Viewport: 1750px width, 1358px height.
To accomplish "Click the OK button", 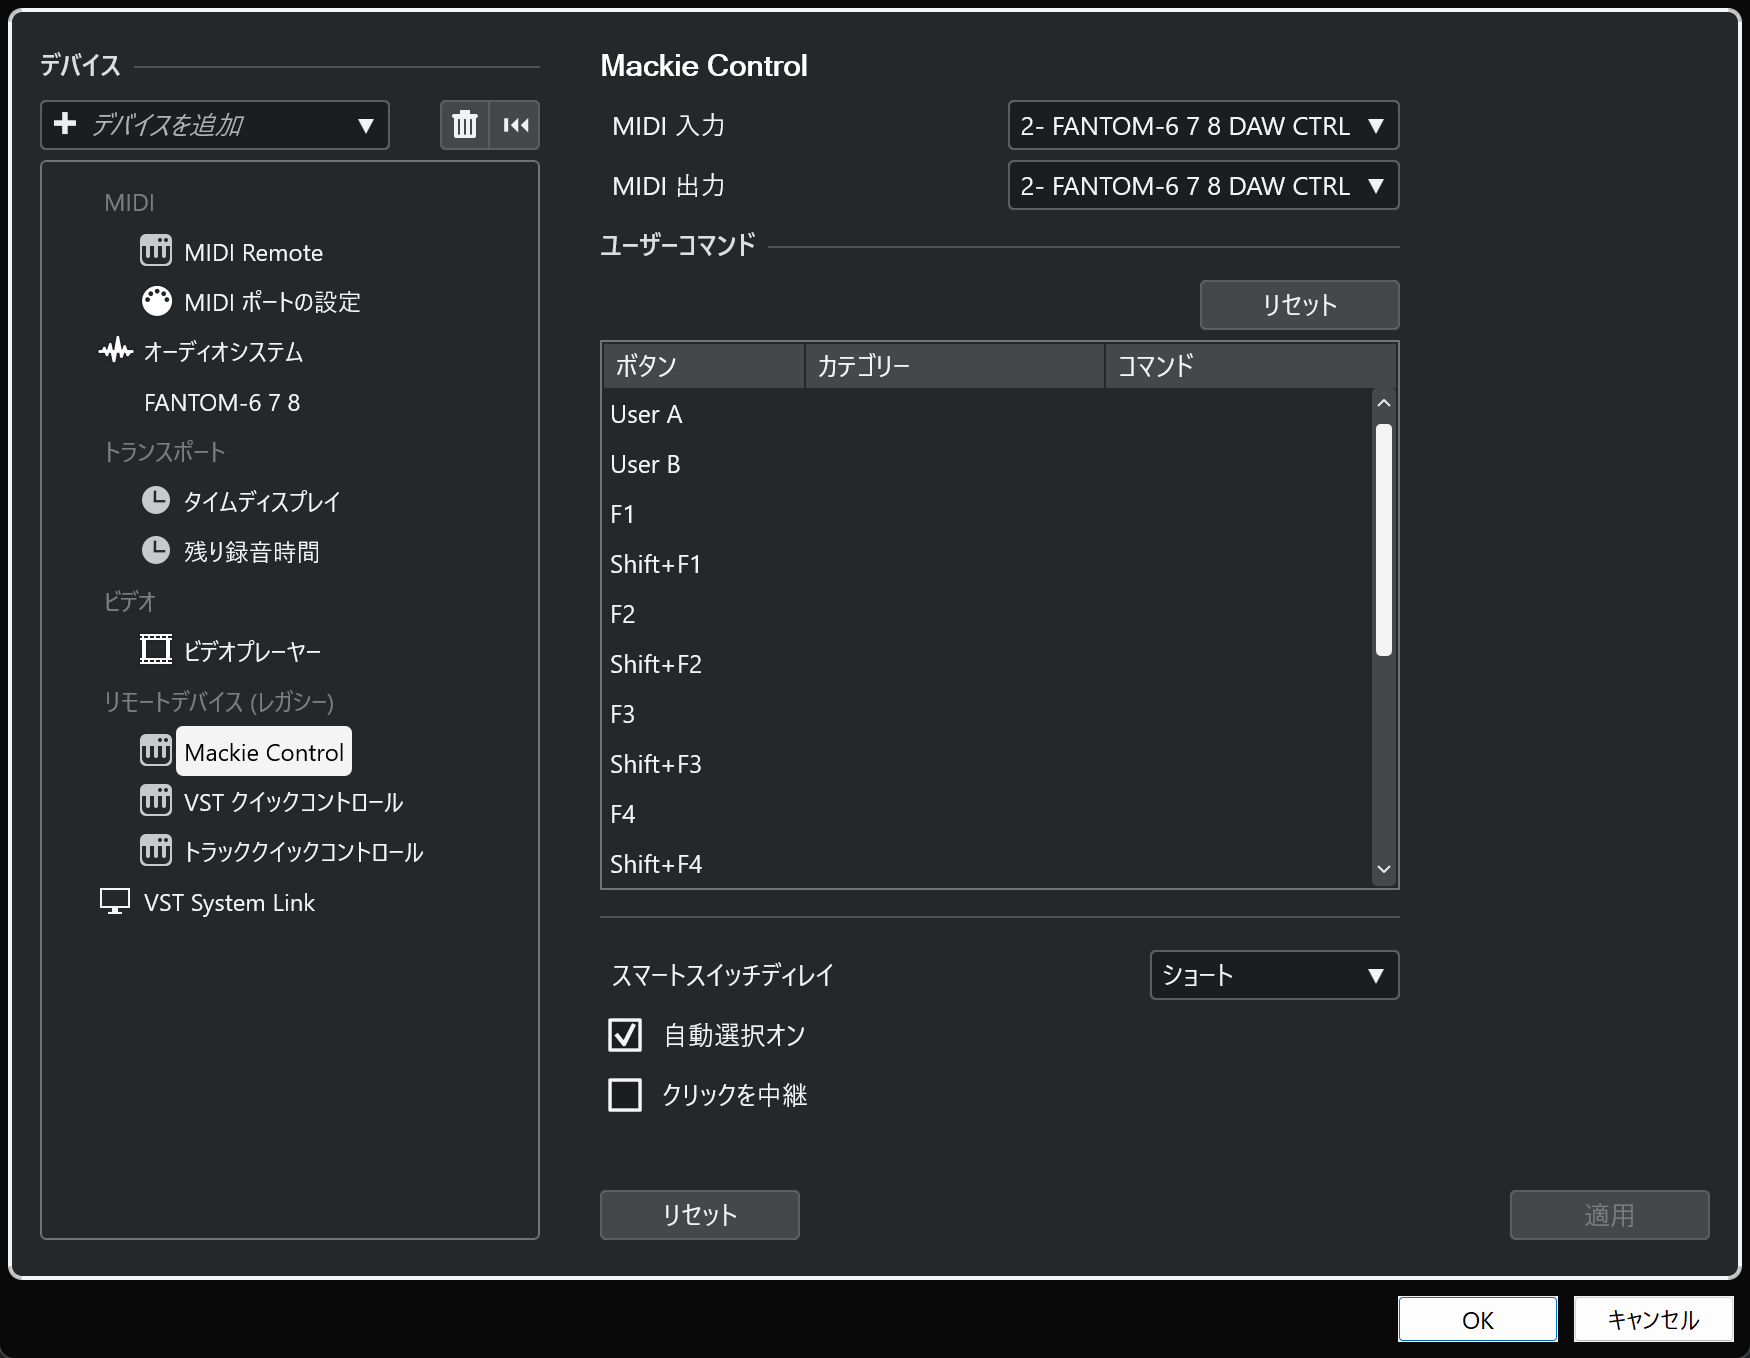I will pyautogui.click(x=1477, y=1320).
